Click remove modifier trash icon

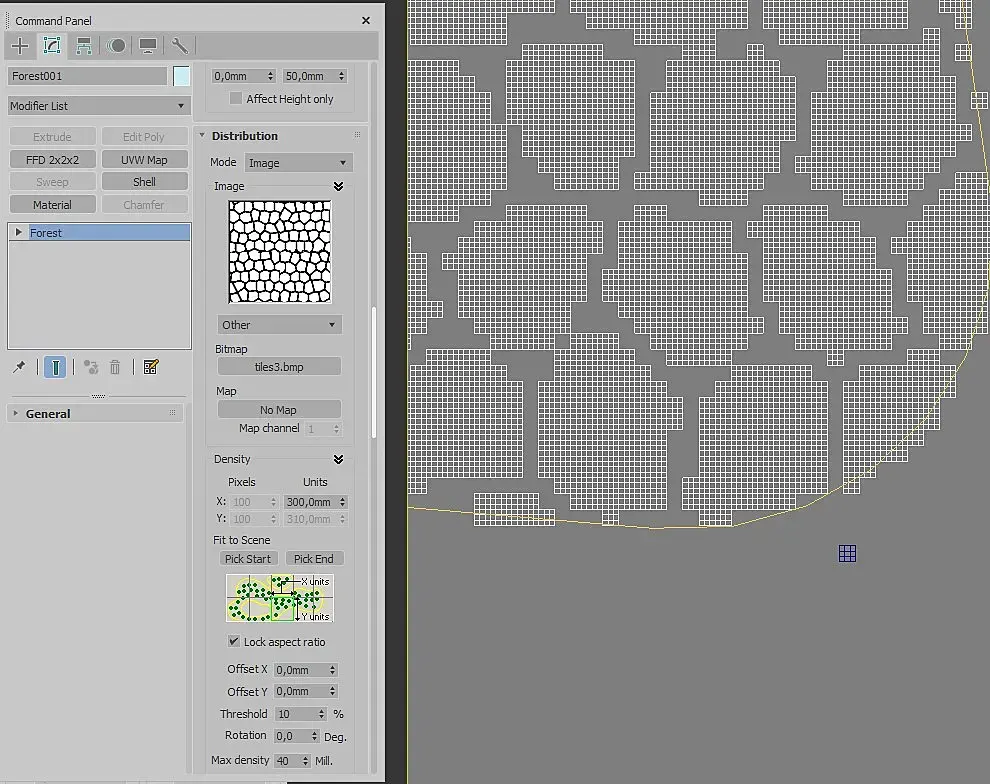115,367
